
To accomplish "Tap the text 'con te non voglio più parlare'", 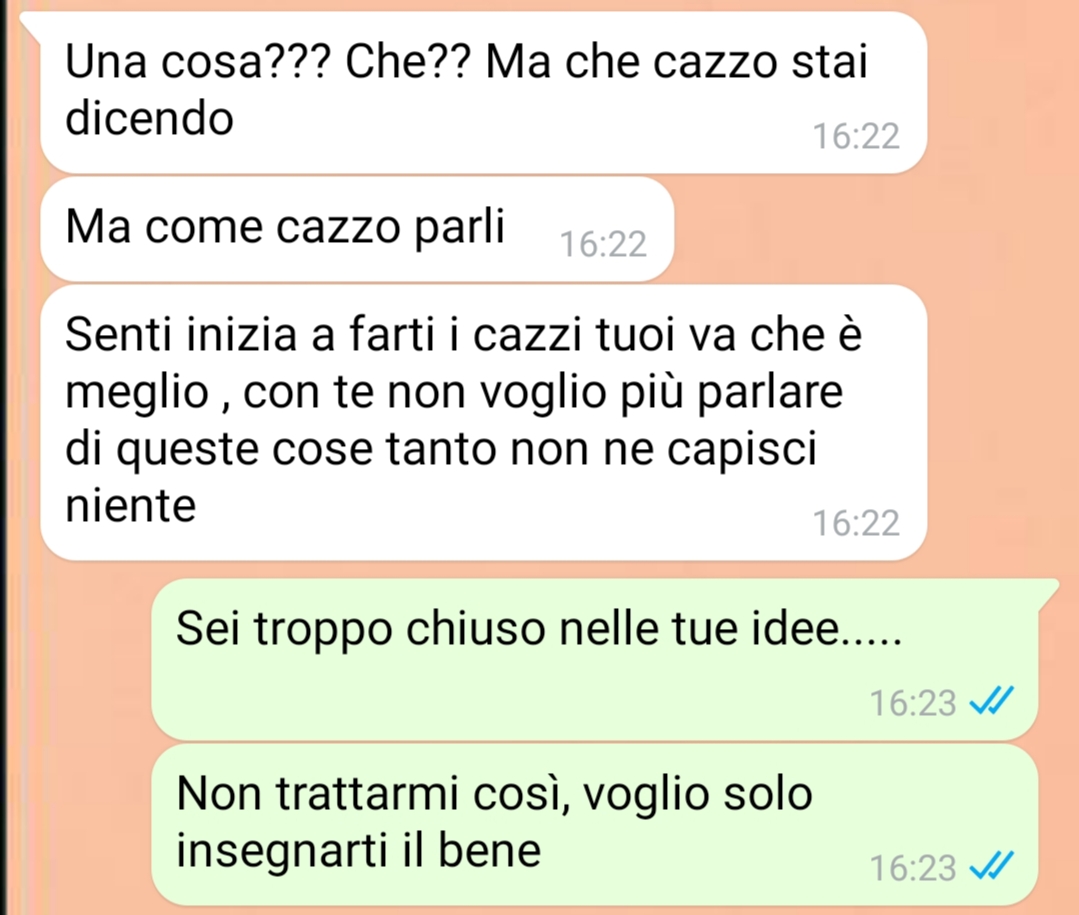I will pos(543,392).
